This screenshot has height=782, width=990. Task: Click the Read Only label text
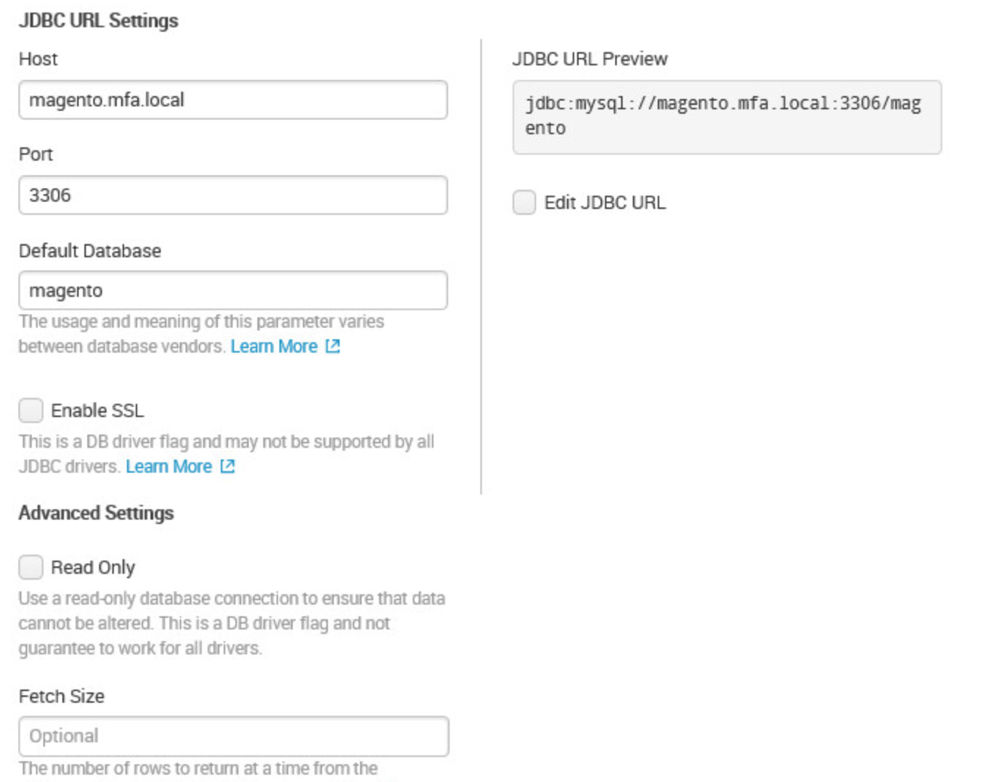click(x=93, y=568)
